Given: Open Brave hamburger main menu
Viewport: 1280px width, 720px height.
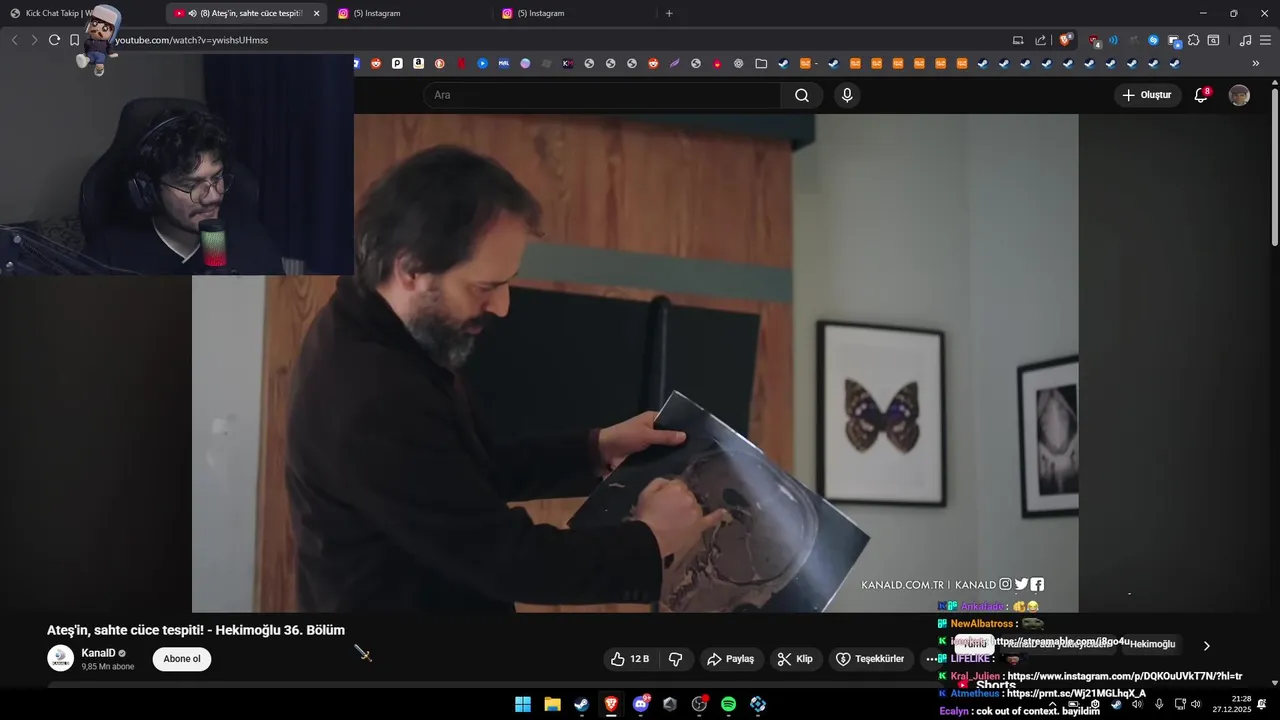Looking at the screenshot, I should (1265, 40).
